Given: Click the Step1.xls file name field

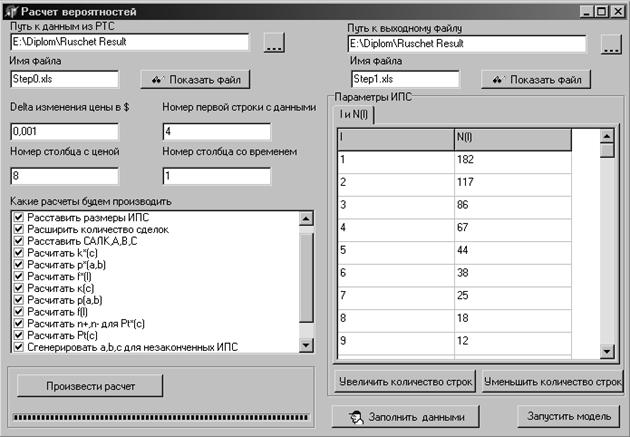Looking at the screenshot, I should pos(405,79).
